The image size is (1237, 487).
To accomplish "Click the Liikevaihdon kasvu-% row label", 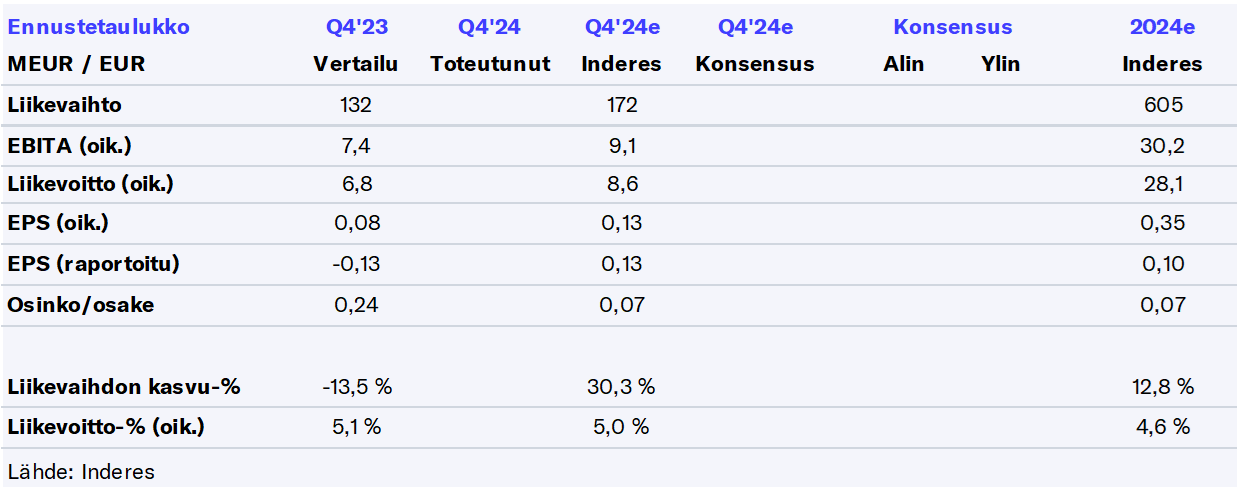I will pyautogui.click(x=123, y=387).
